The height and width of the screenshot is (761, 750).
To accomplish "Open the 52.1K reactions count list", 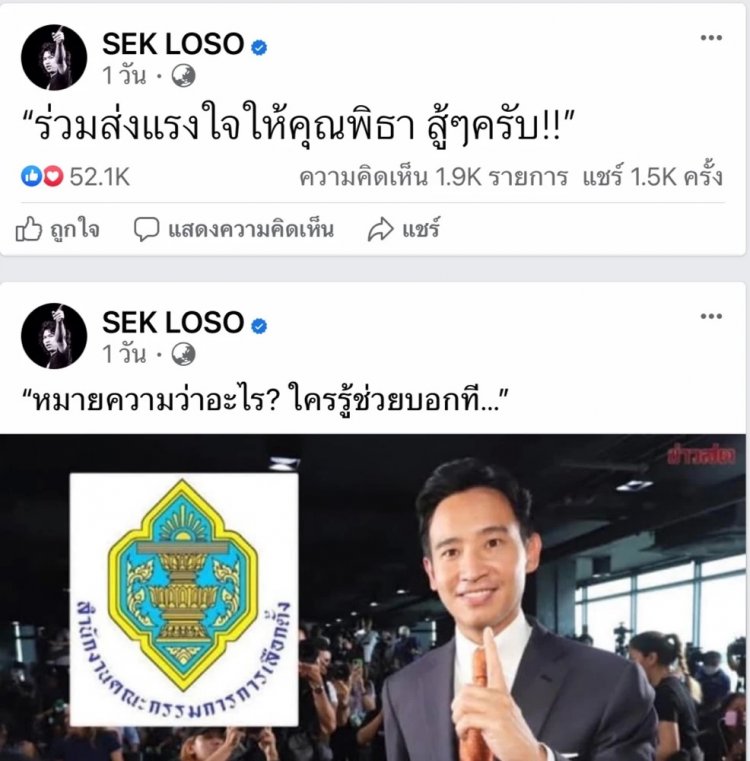I will click(x=100, y=177).
